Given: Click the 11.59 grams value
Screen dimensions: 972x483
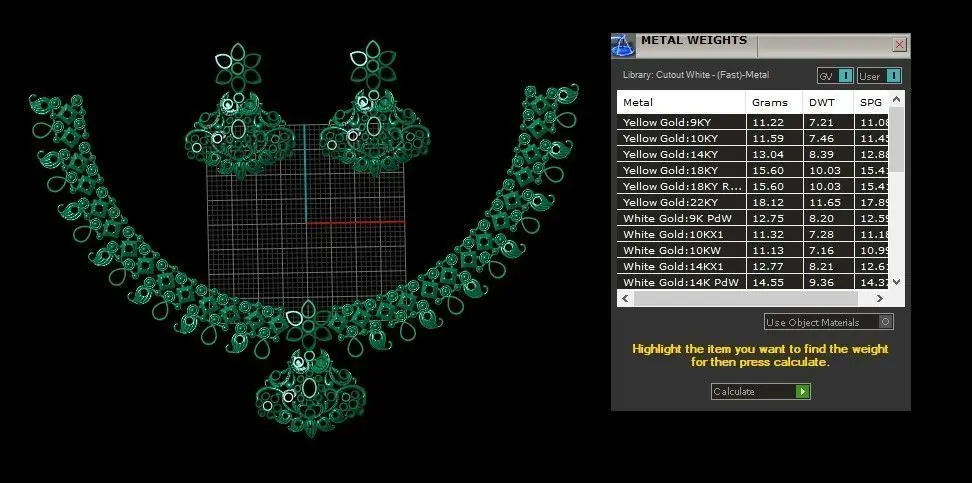Looking at the screenshot, I should tap(767, 138).
